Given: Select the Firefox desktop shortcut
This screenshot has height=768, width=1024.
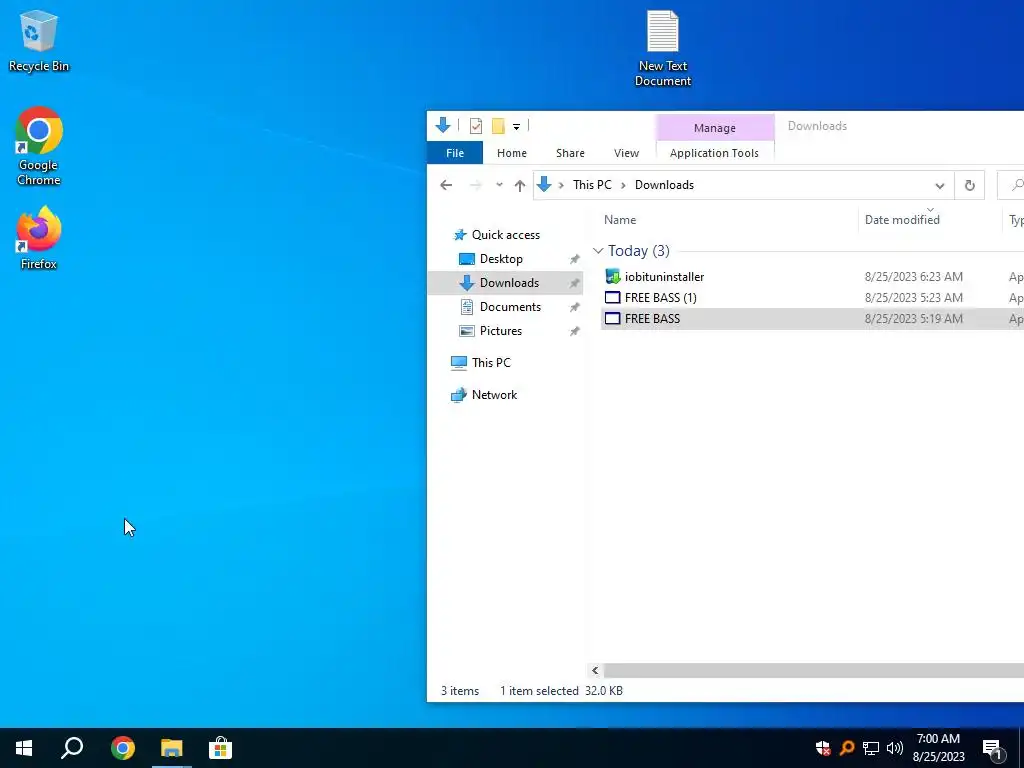Looking at the screenshot, I should (39, 238).
